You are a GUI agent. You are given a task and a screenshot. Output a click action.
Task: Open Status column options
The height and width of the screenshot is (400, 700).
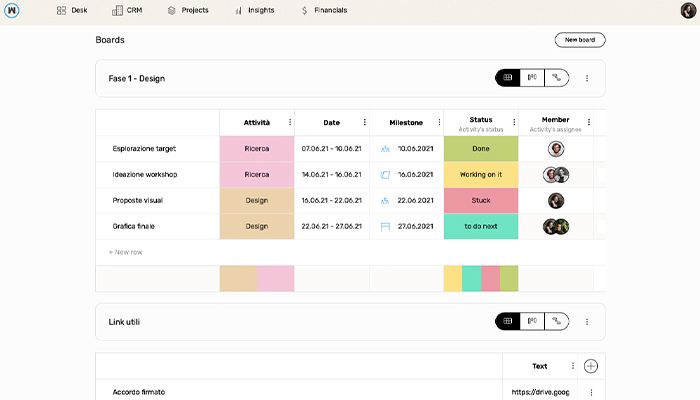pos(514,122)
